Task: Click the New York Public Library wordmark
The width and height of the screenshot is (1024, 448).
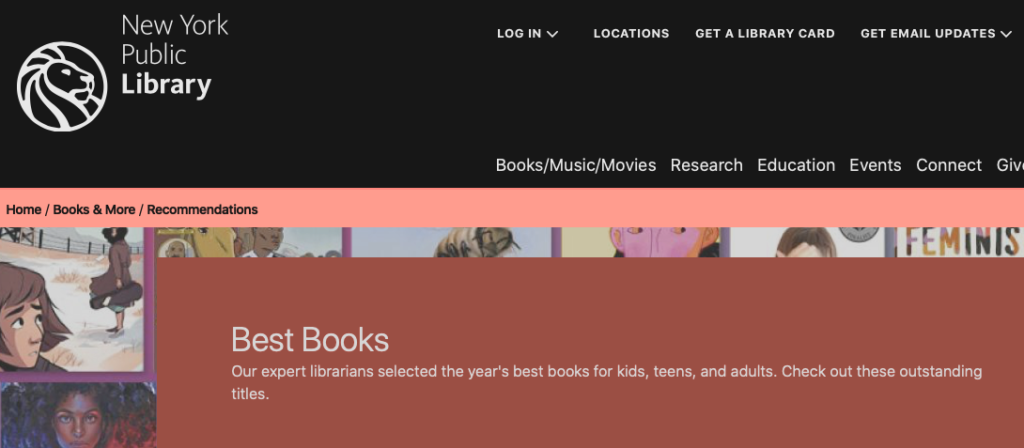Action: (174, 55)
